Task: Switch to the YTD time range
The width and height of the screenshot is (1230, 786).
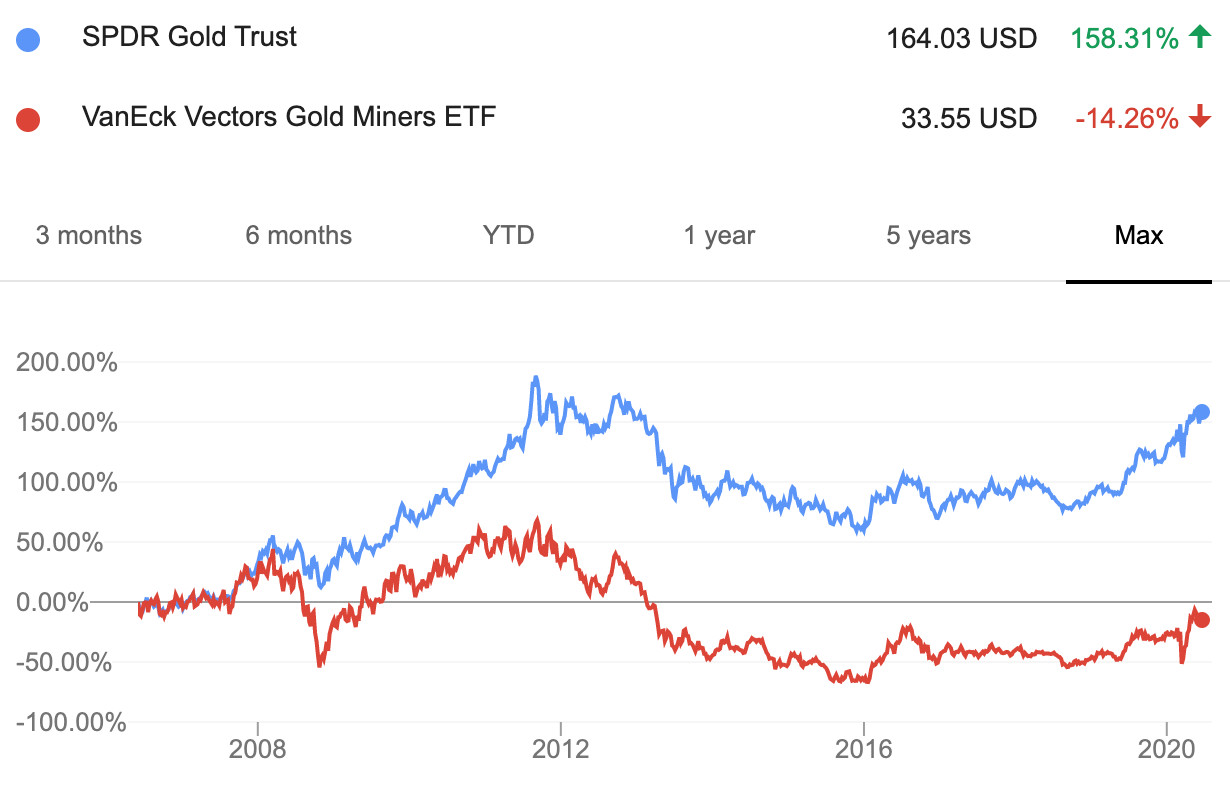Action: pos(507,236)
